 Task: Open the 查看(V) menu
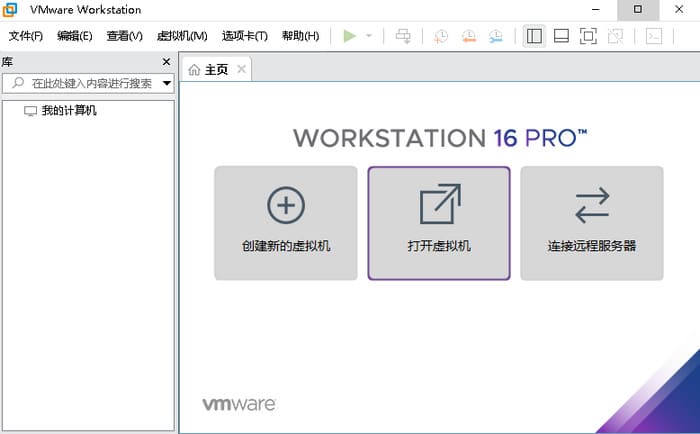click(x=124, y=36)
